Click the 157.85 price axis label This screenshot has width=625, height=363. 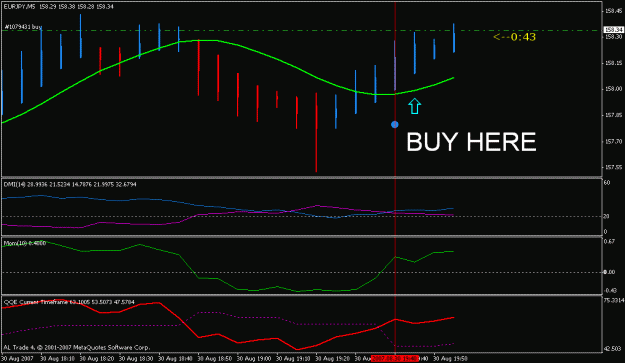[x=613, y=115]
